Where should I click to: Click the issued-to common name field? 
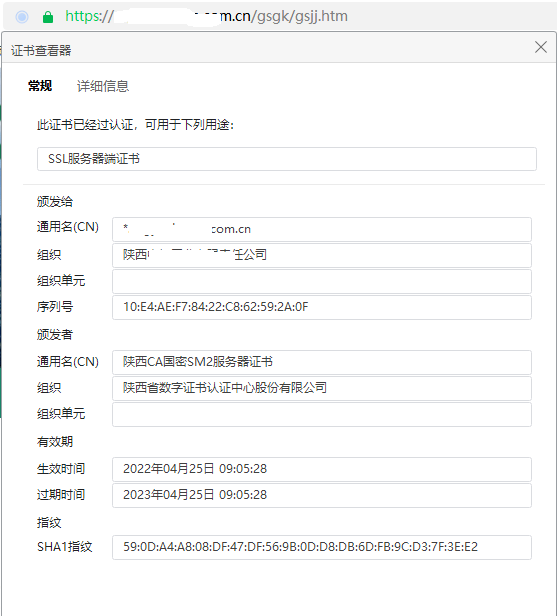(x=322, y=229)
